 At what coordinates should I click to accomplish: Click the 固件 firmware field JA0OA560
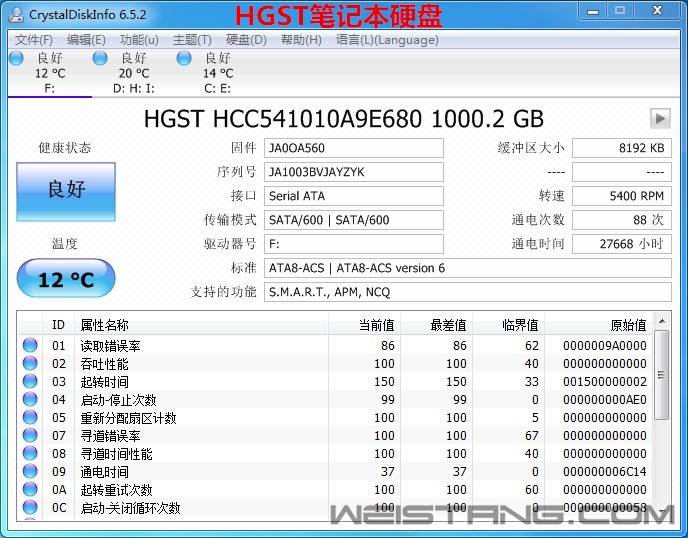[353, 148]
